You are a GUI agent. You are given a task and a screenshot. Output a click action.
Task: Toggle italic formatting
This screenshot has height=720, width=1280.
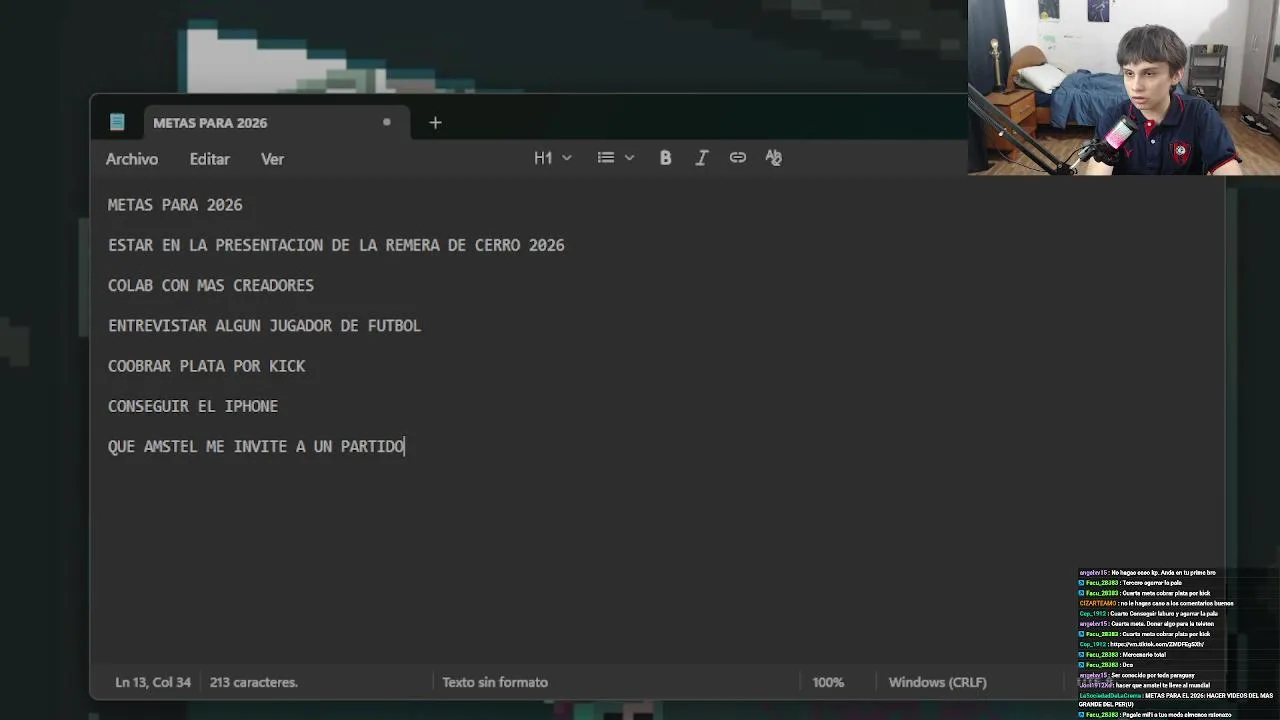tap(701, 158)
